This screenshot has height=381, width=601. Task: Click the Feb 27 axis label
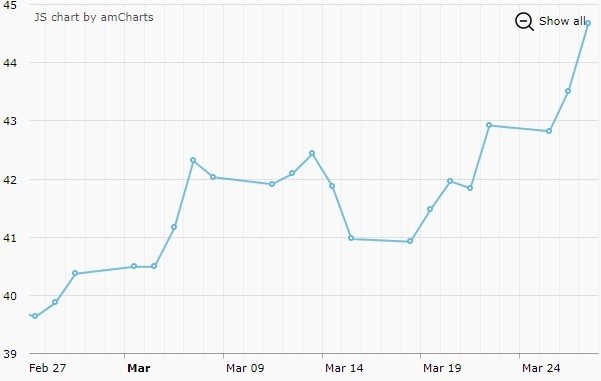point(48,368)
